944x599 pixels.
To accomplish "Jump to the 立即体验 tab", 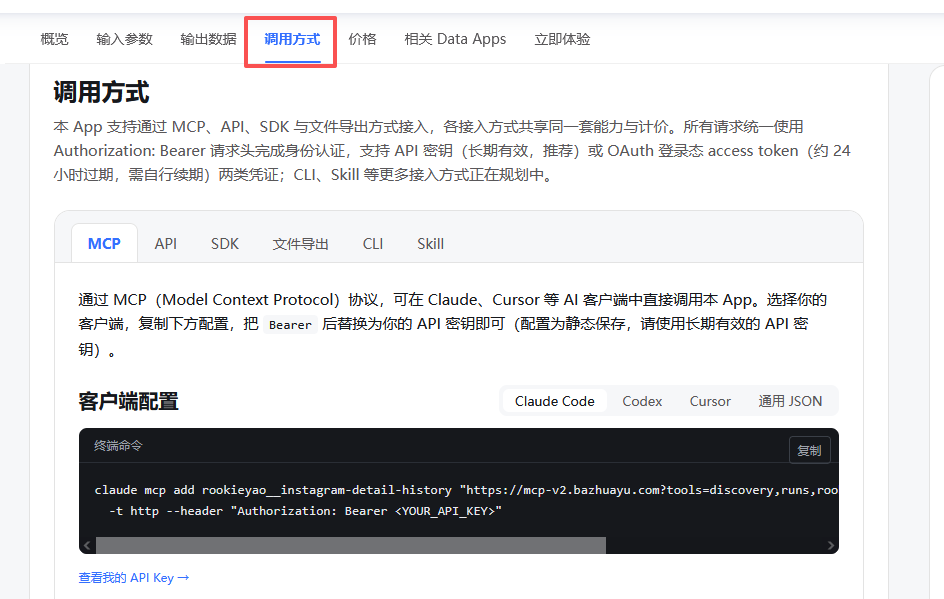I will click(562, 39).
